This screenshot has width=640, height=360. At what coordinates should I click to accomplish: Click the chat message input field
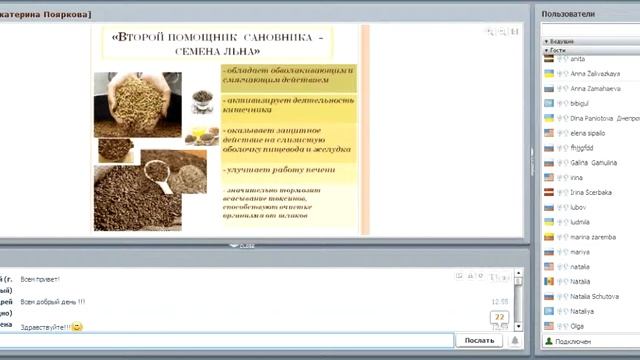tap(226, 340)
